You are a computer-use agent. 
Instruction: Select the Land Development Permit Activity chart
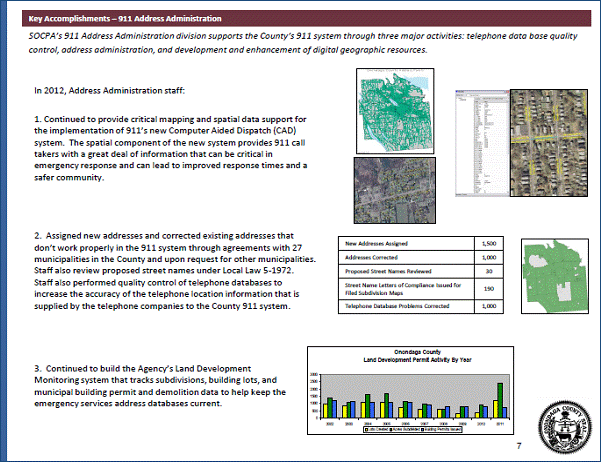pyautogui.click(x=411, y=391)
